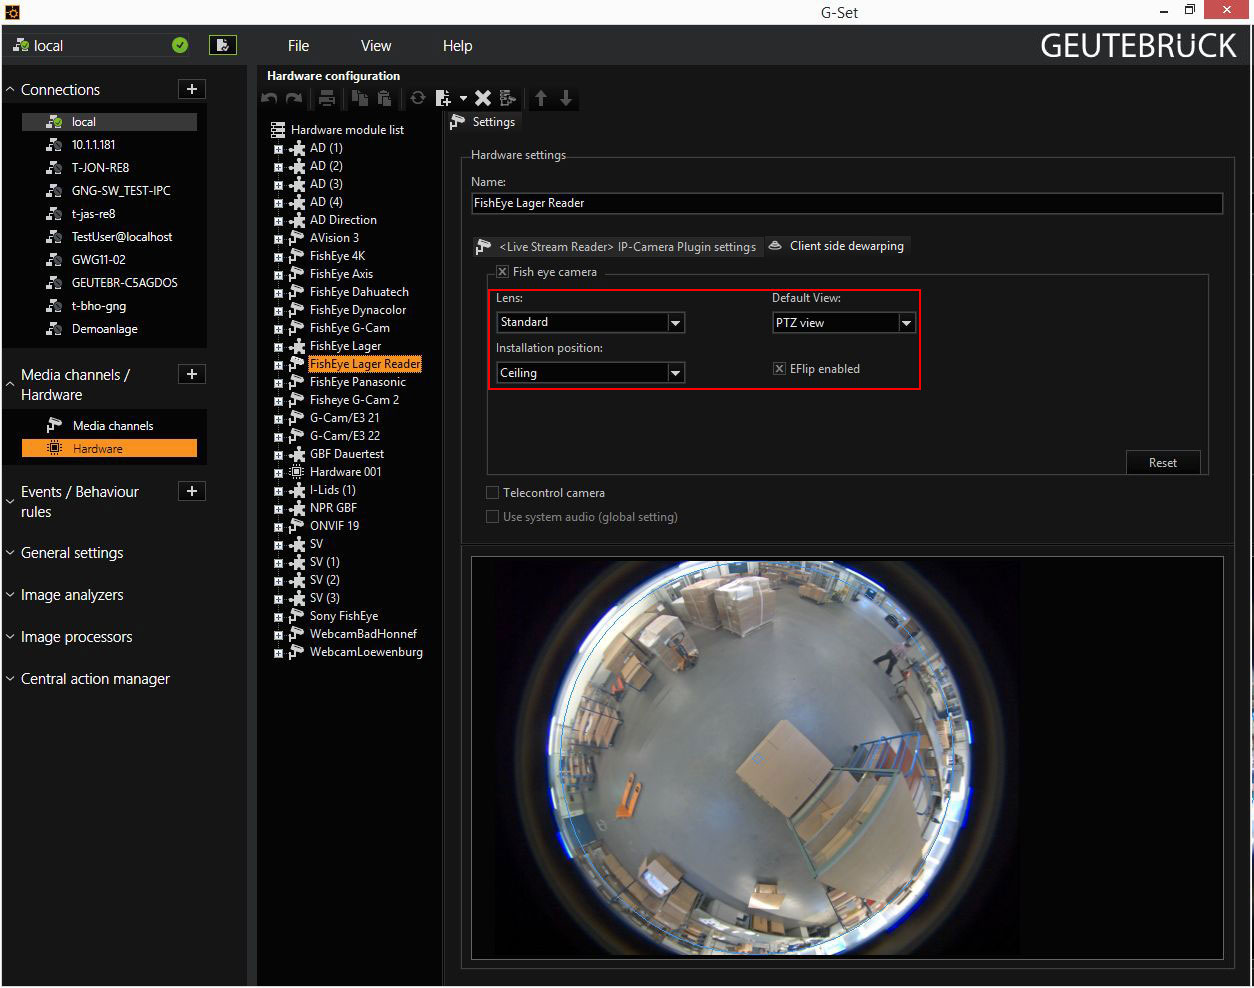Viewport: 1254px width, 988px height.
Task: Select GBF Dauertest module
Action: click(346, 454)
